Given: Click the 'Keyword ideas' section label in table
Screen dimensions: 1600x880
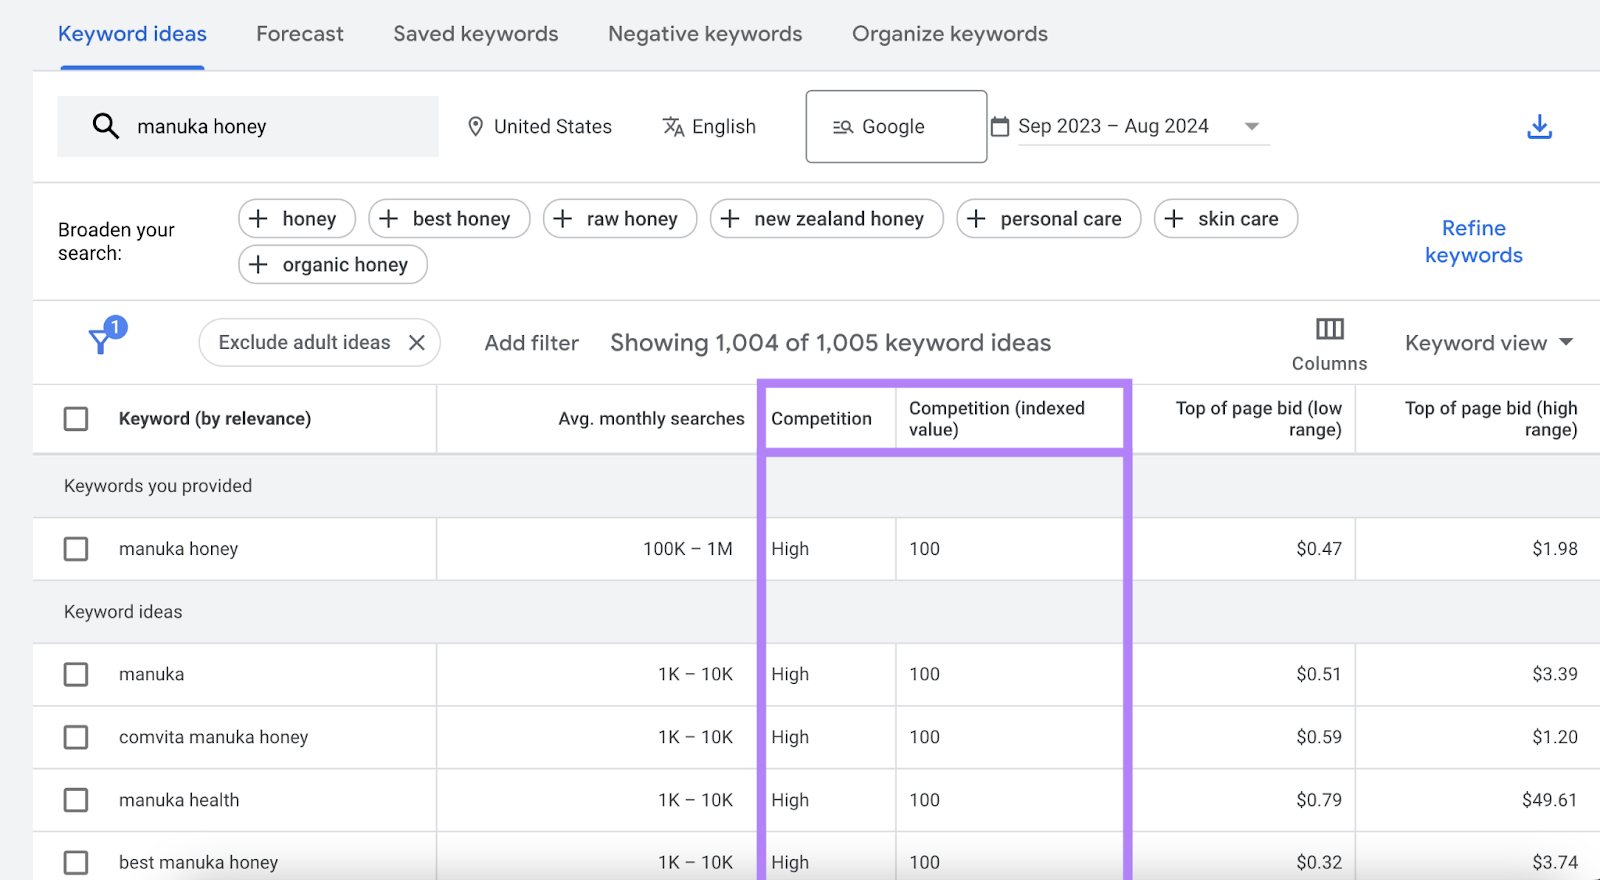Looking at the screenshot, I should click(x=123, y=612).
